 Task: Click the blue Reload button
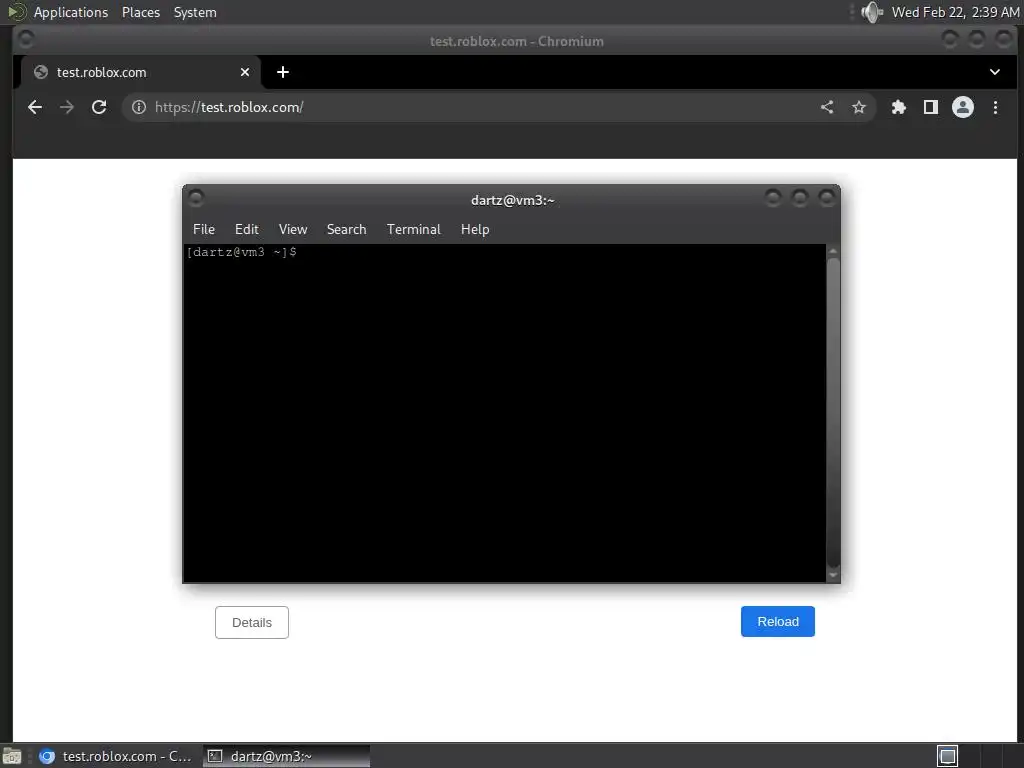click(778, 622)
